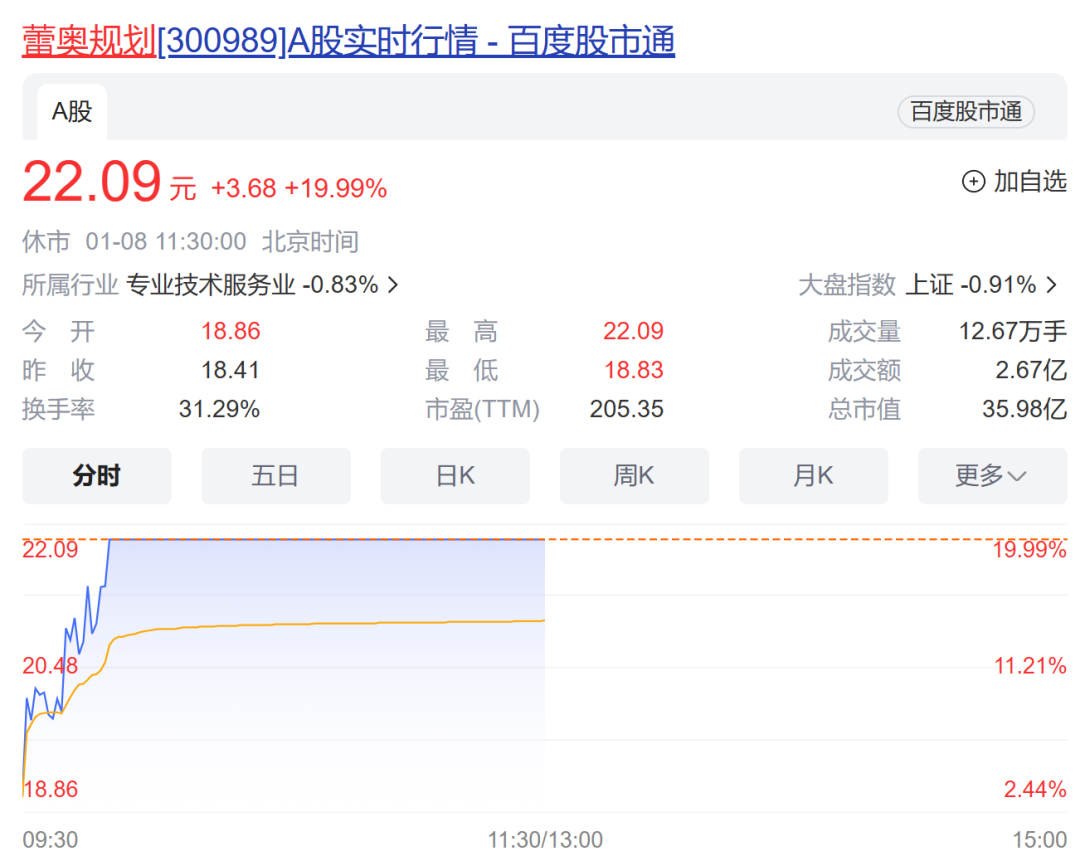Viewport: 1080px width, 856px height.
Task: Click the 最低 value 18.83
Action: coord(633,370)
